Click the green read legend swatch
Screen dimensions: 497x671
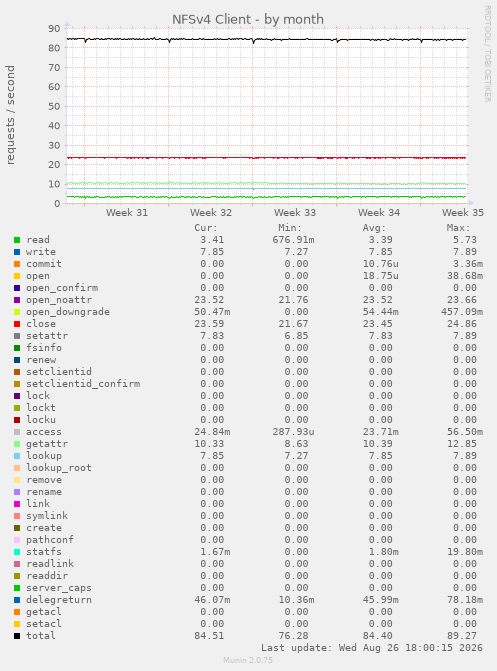(17, 240)
